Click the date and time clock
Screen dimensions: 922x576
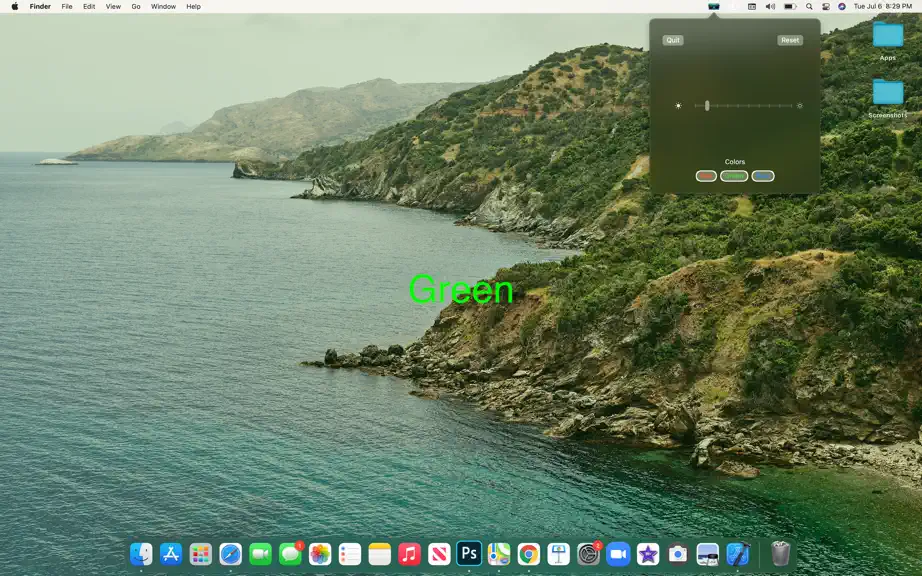click(883, 6)
